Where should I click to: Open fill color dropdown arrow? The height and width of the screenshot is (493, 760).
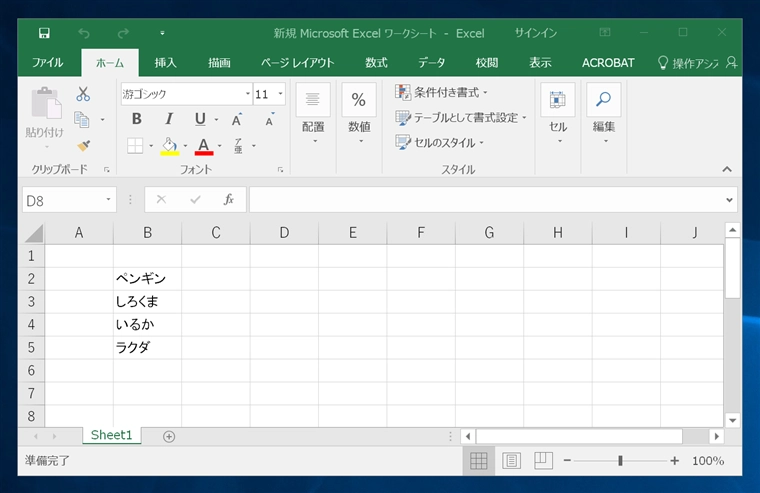point(185,146)
